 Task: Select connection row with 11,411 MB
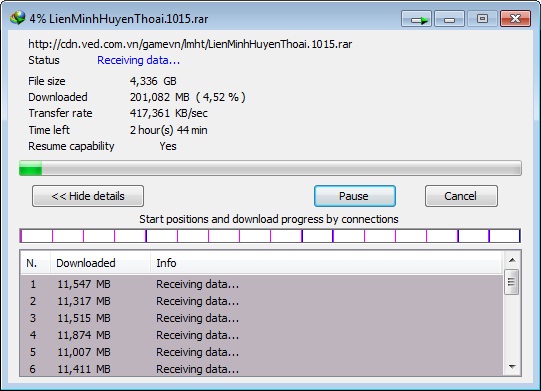pos(261,368)
